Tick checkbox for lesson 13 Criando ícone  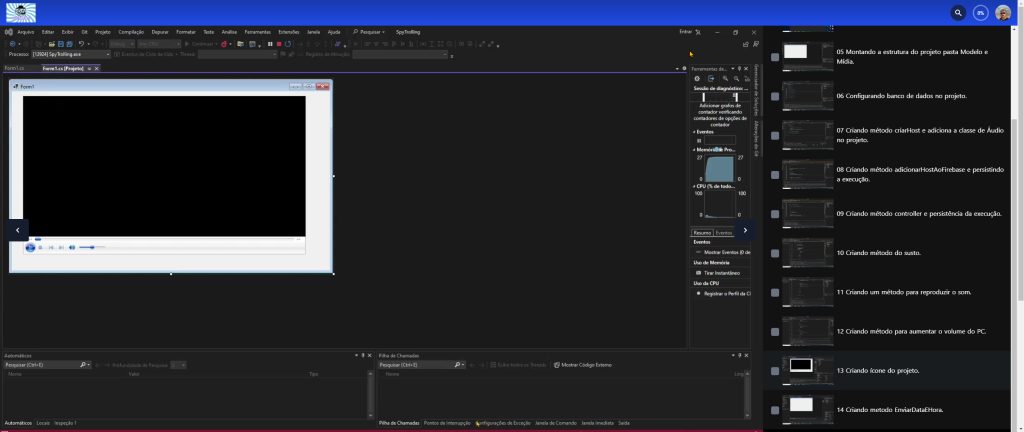(775, 370)
